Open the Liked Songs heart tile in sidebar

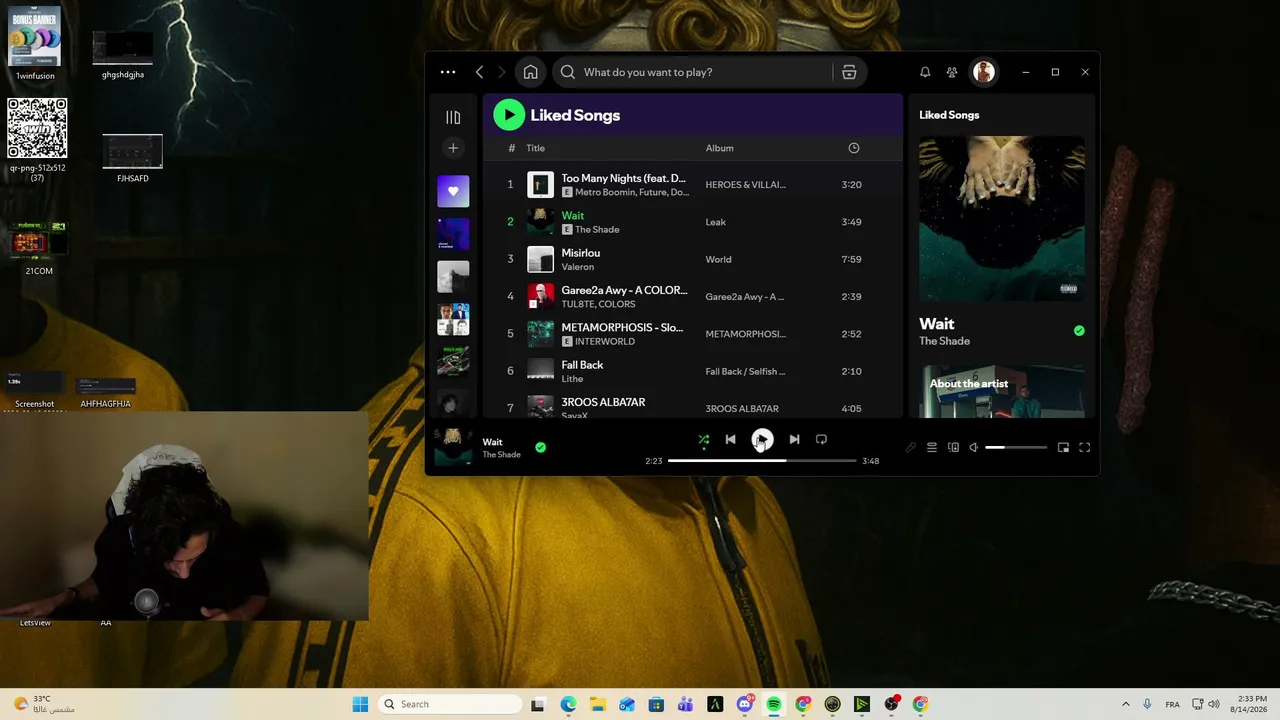point(453,191)
